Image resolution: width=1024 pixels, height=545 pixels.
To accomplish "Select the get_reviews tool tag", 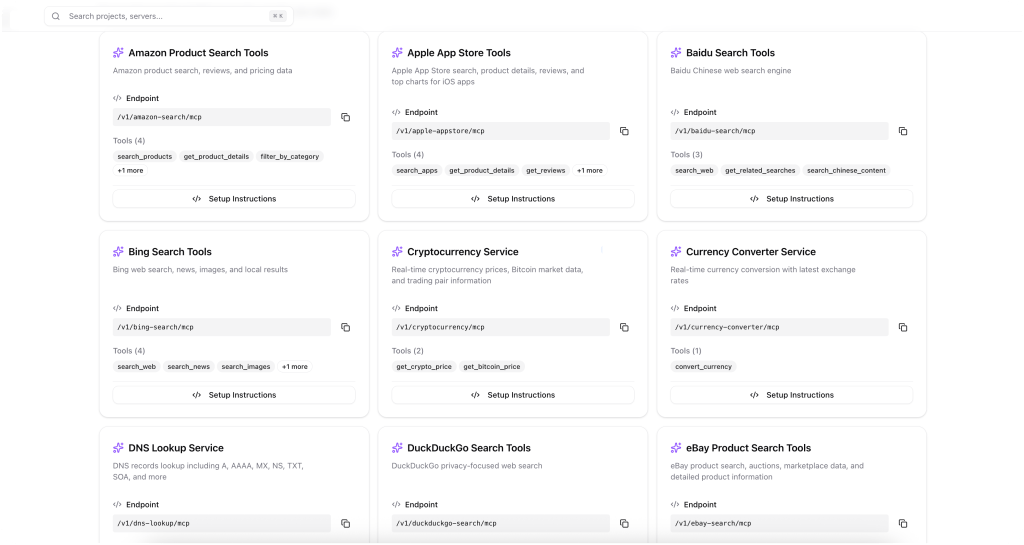I will 546,171.
